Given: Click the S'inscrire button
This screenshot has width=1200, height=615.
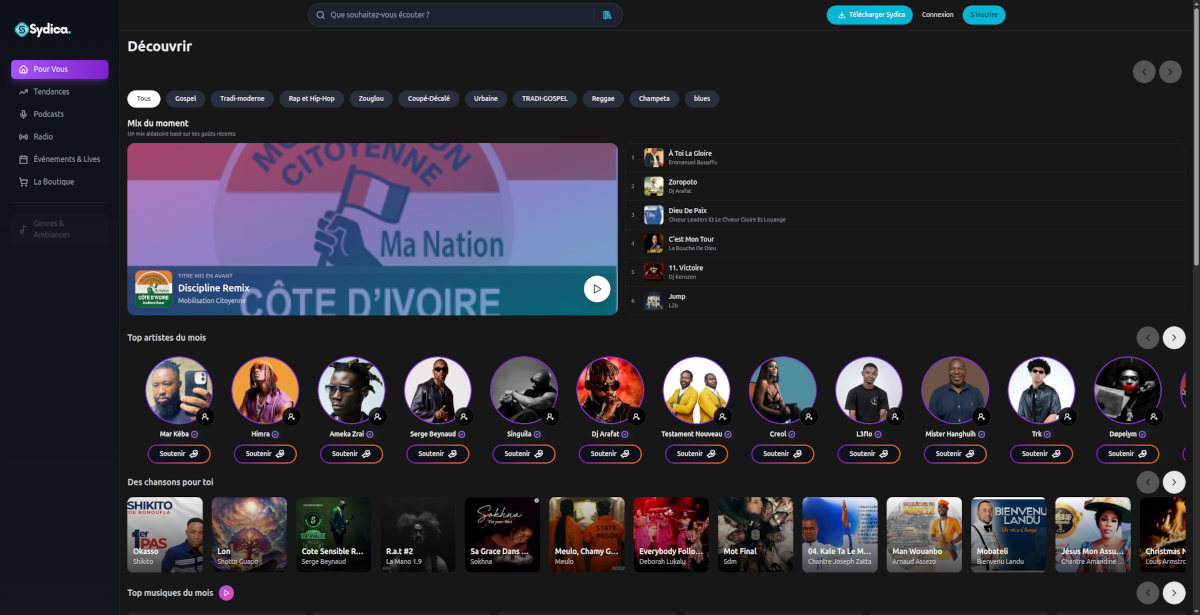Looking at the screenshot, I should click(984, 15).
